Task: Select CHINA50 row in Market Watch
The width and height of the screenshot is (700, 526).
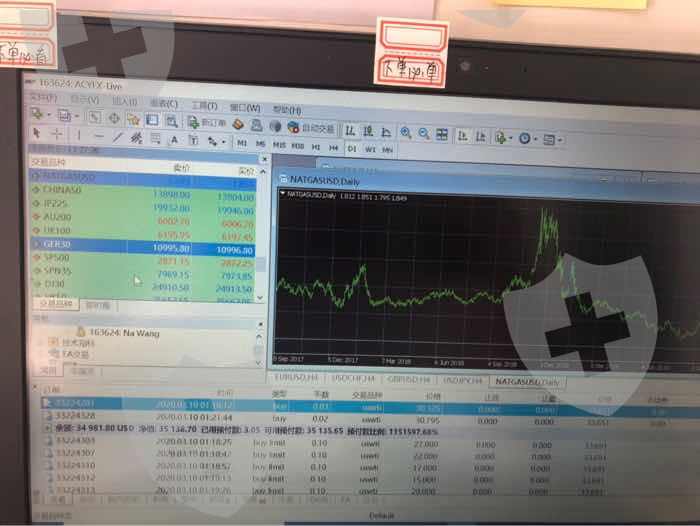Action: pos(143,194)
